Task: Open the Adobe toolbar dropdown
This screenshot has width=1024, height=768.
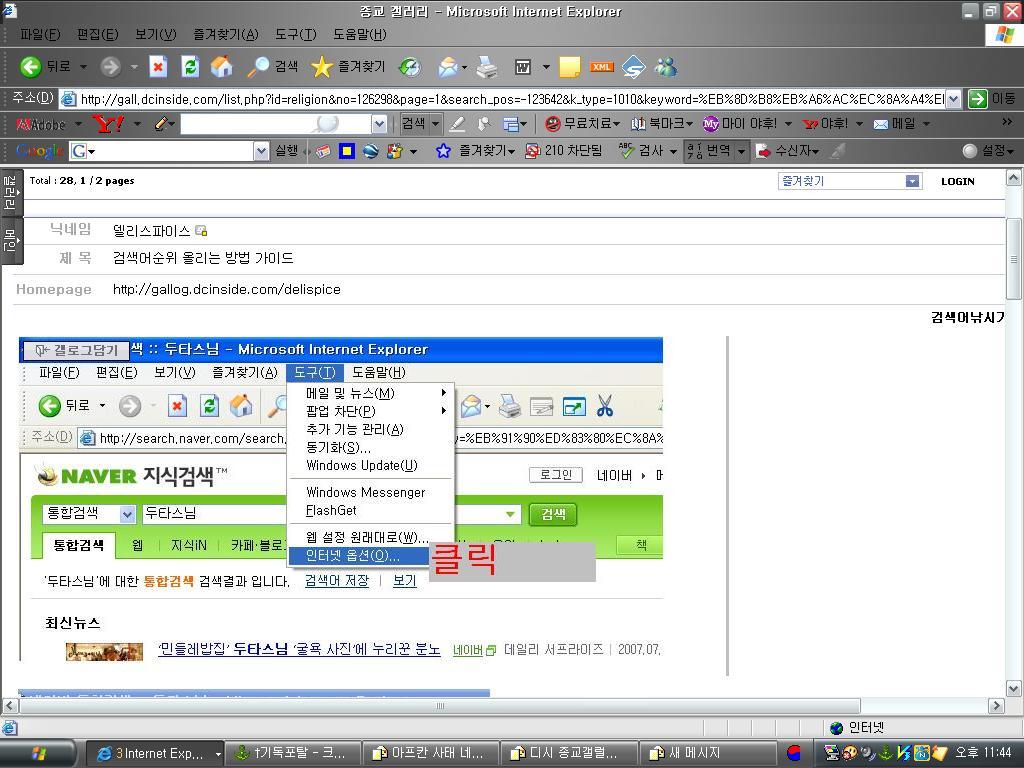Action: 78,123
